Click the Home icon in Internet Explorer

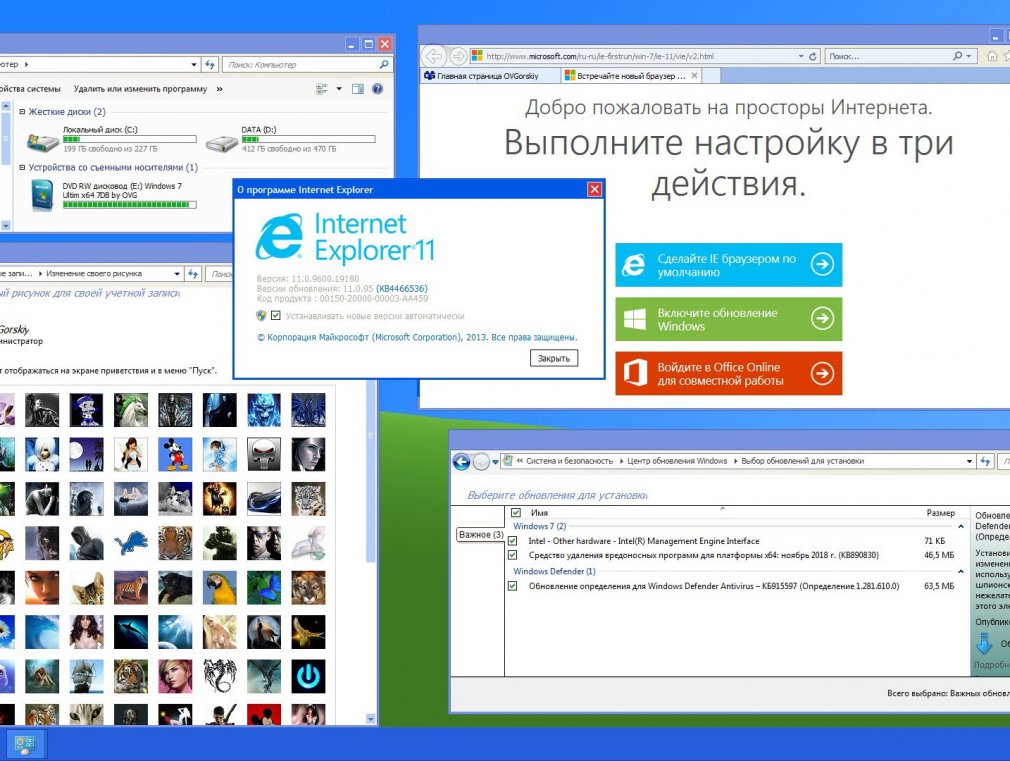pos(992,56)
